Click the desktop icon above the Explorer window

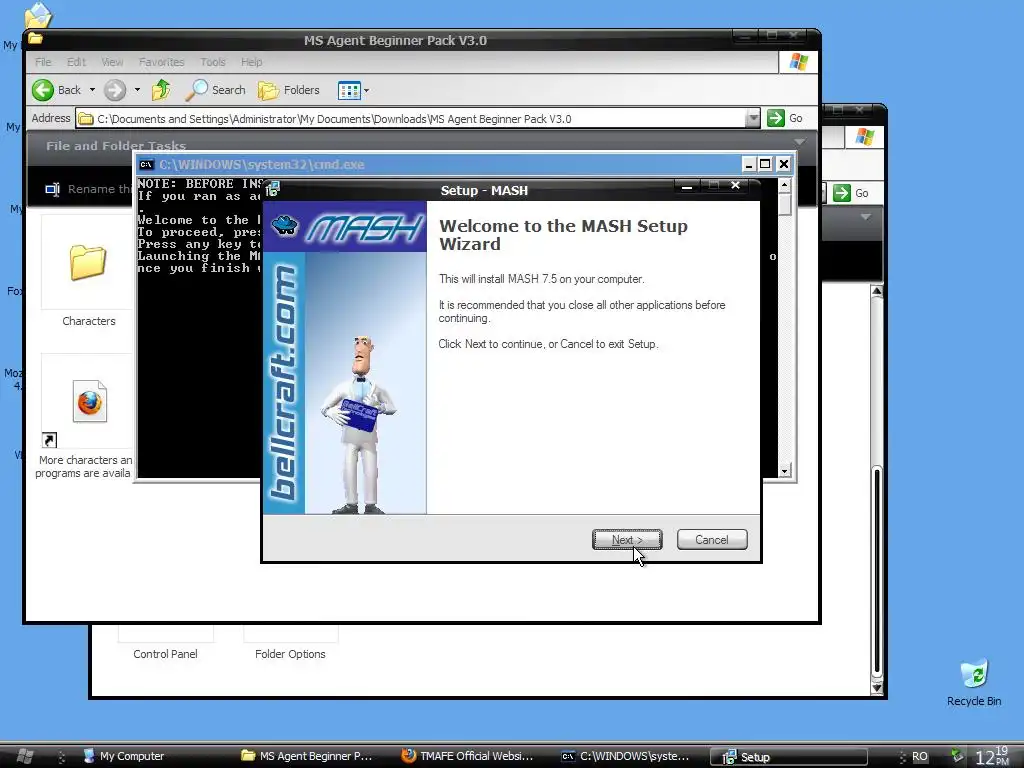(x=37, y=14)
